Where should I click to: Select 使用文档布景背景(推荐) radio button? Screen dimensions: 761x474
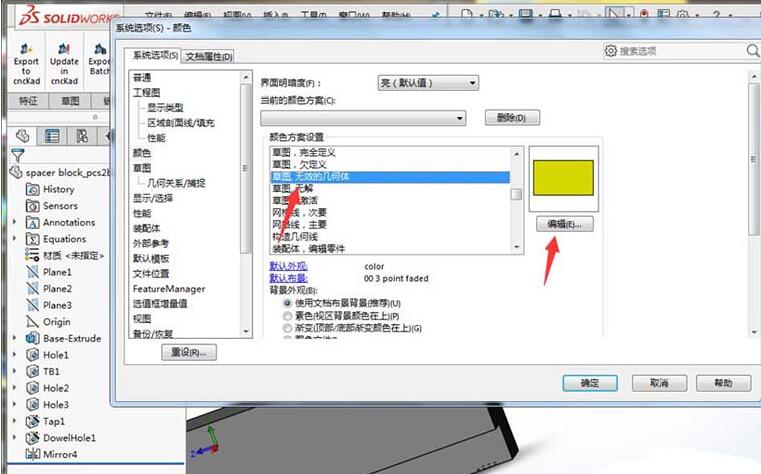click(x=287, y=303)
